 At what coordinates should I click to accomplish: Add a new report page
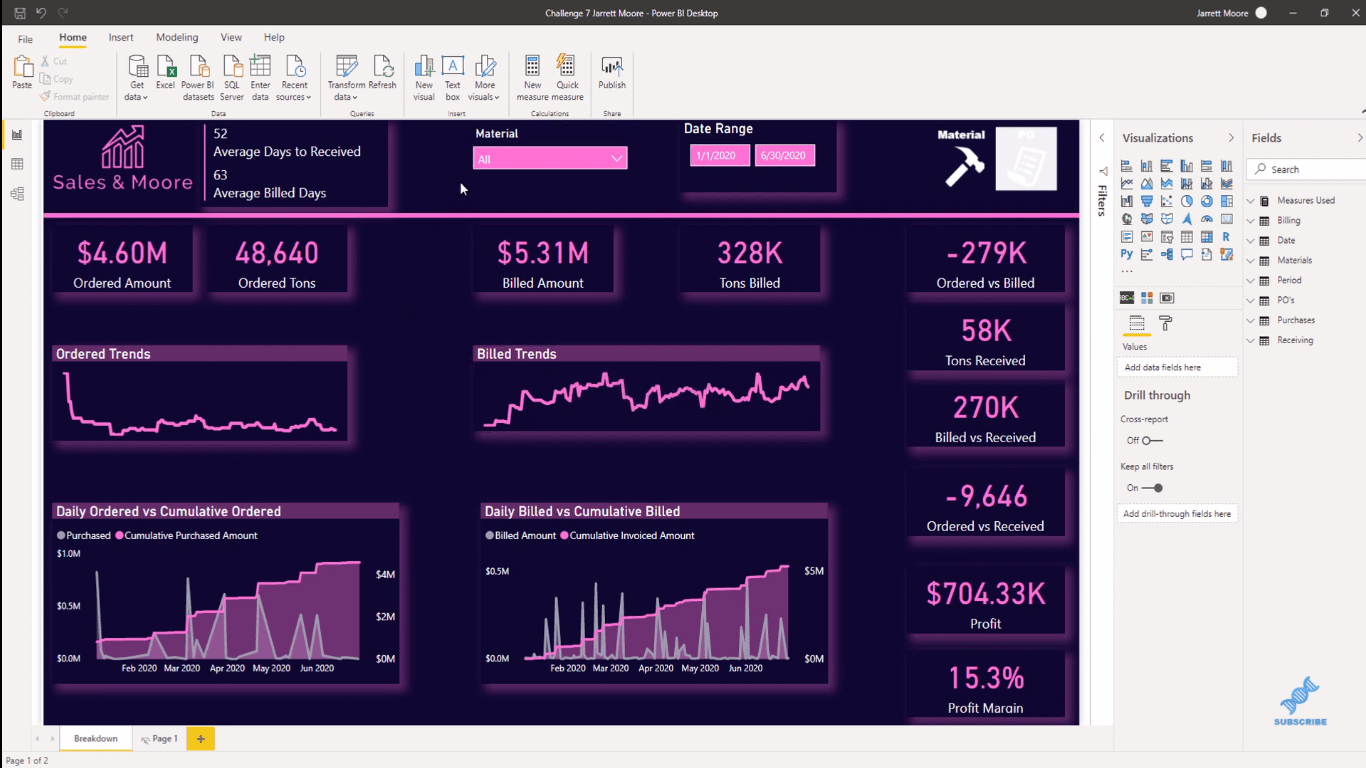(x=200, y=739)
